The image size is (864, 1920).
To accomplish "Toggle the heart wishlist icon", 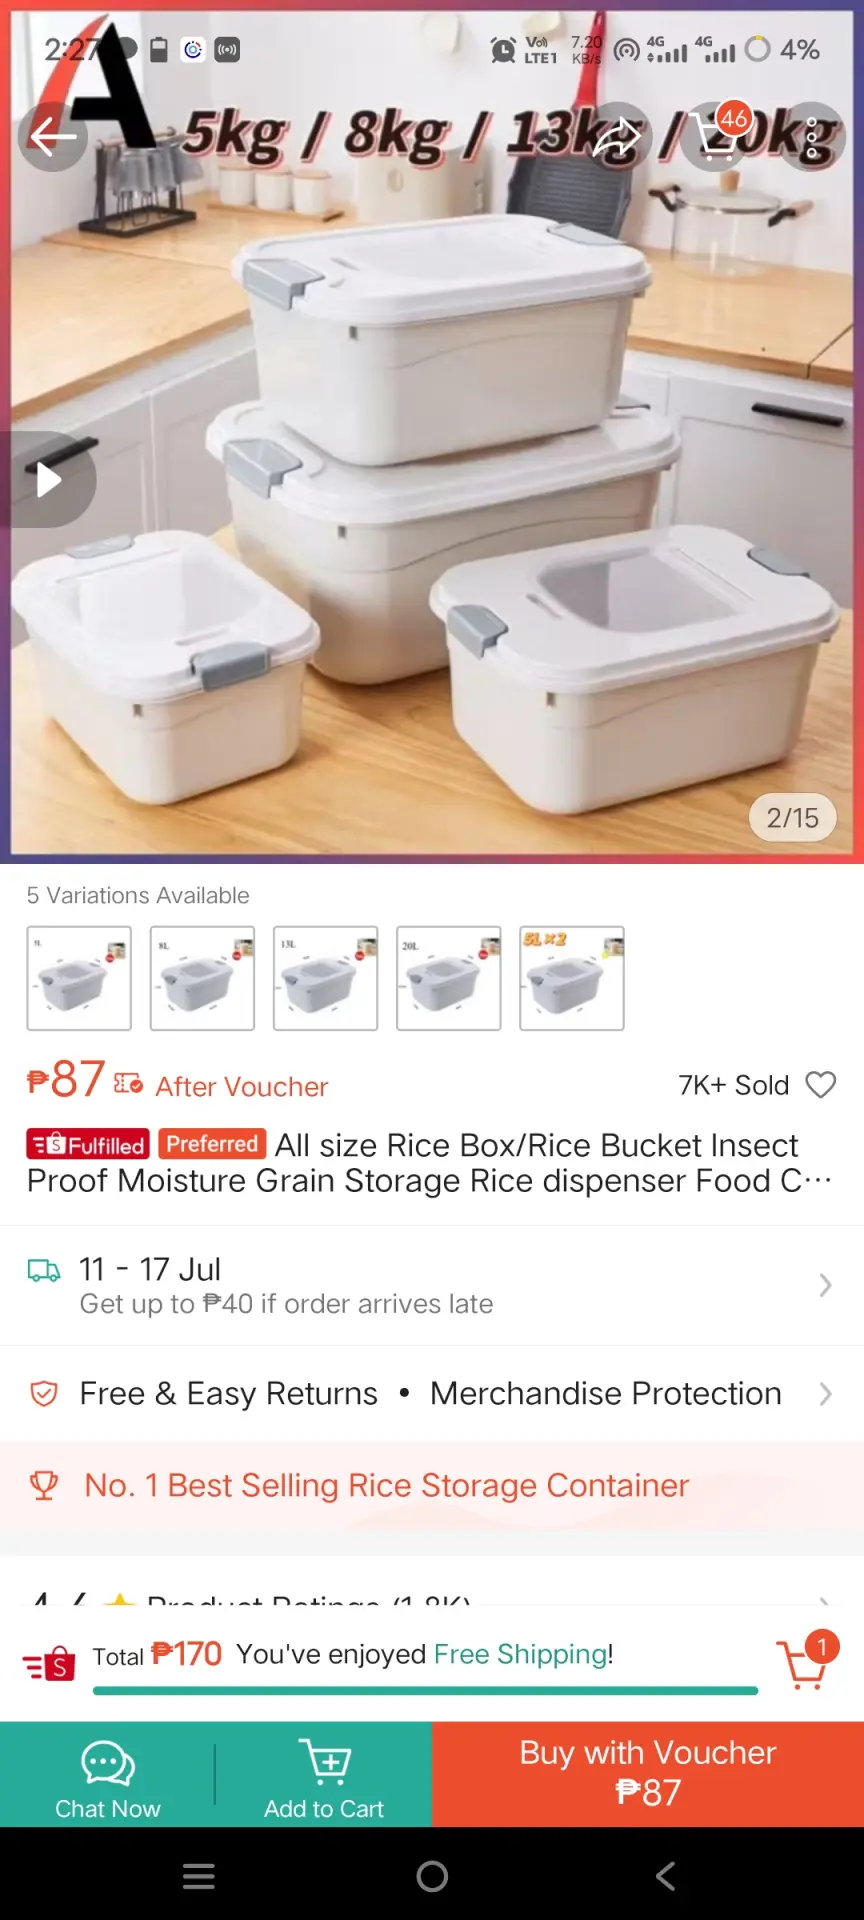I will coord(821,1085).
